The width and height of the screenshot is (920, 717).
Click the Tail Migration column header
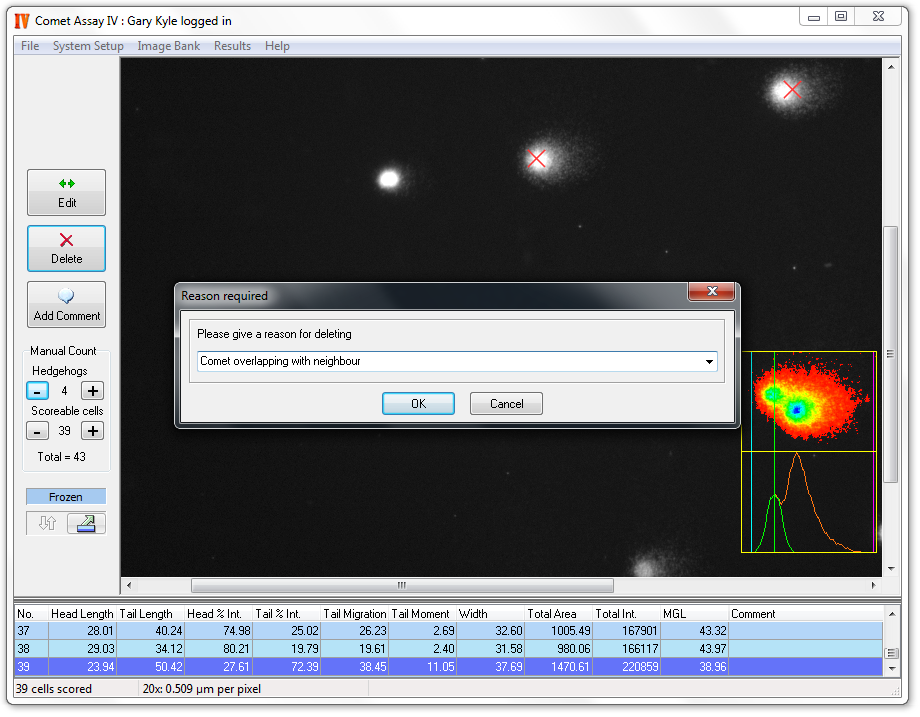click(354, 614)
